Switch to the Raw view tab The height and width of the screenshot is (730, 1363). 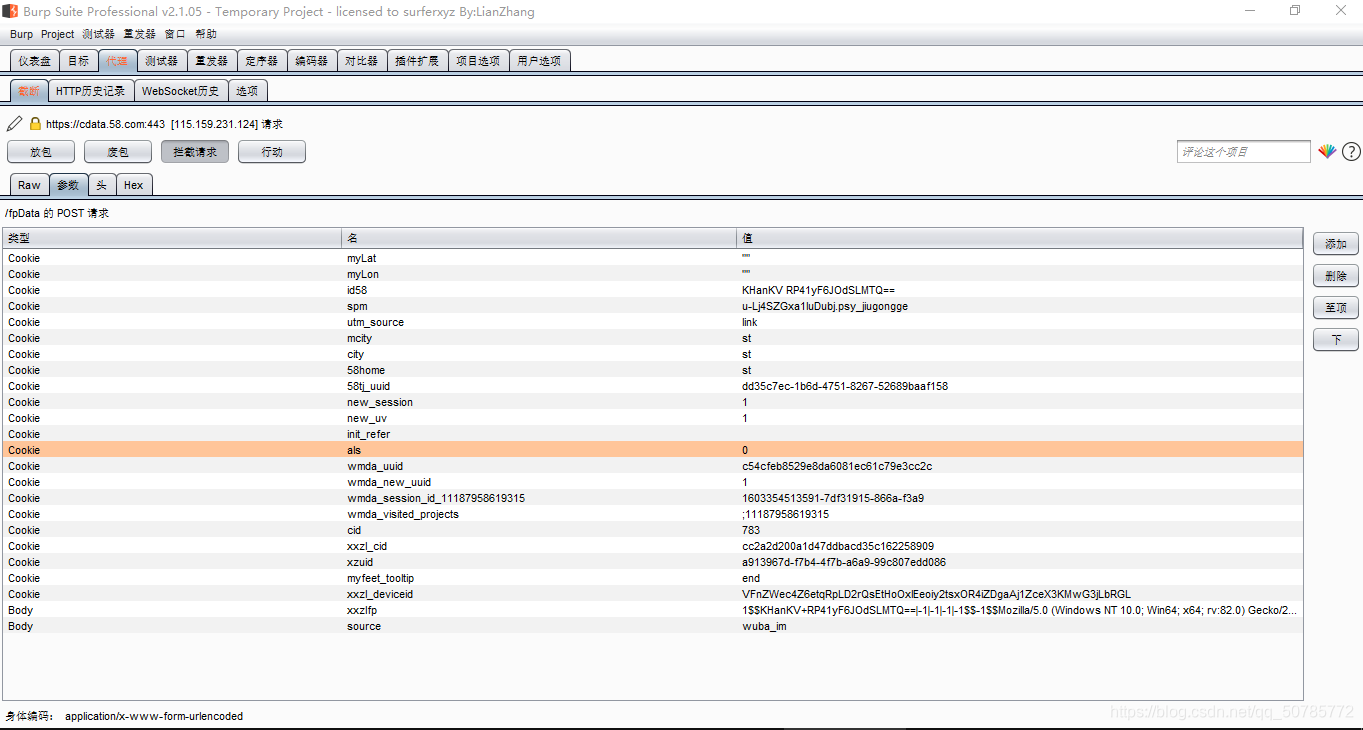[x=29, y=185]
